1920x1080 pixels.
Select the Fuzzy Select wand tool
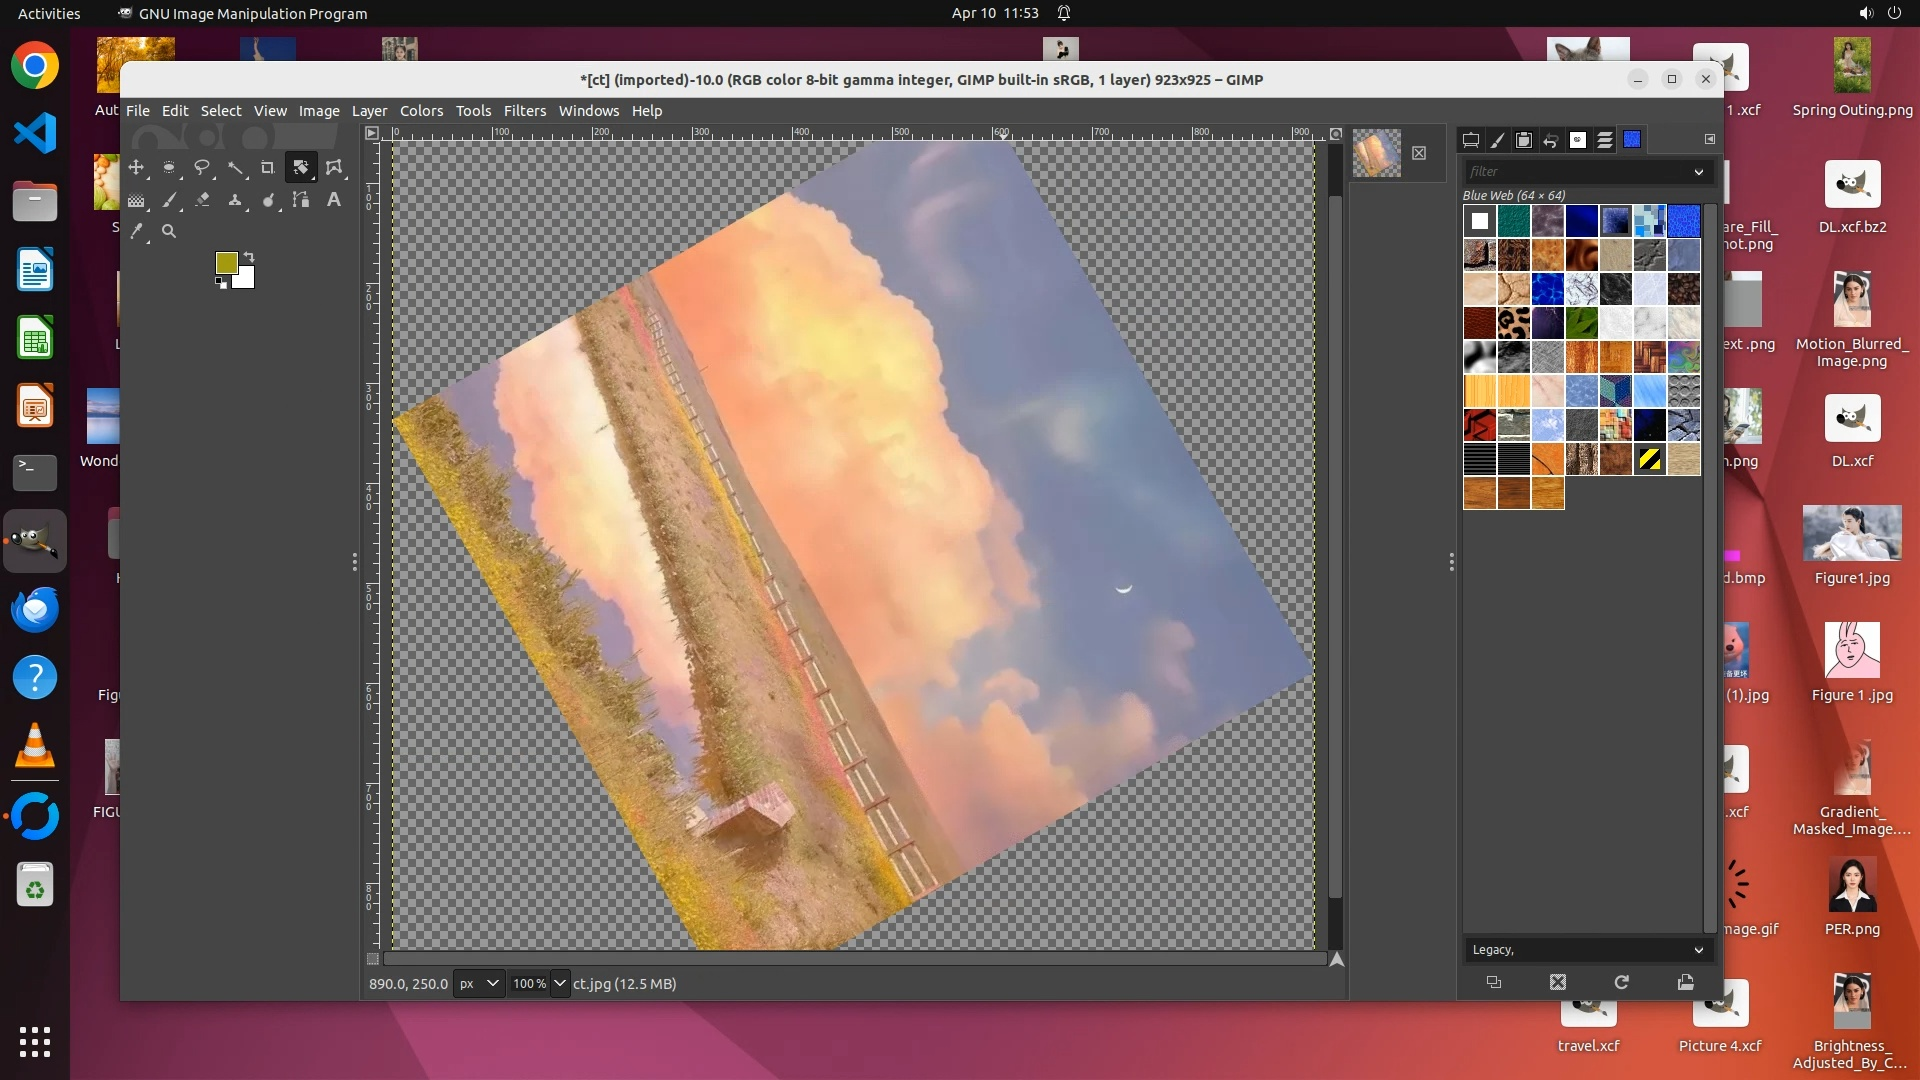pos(235,167)
